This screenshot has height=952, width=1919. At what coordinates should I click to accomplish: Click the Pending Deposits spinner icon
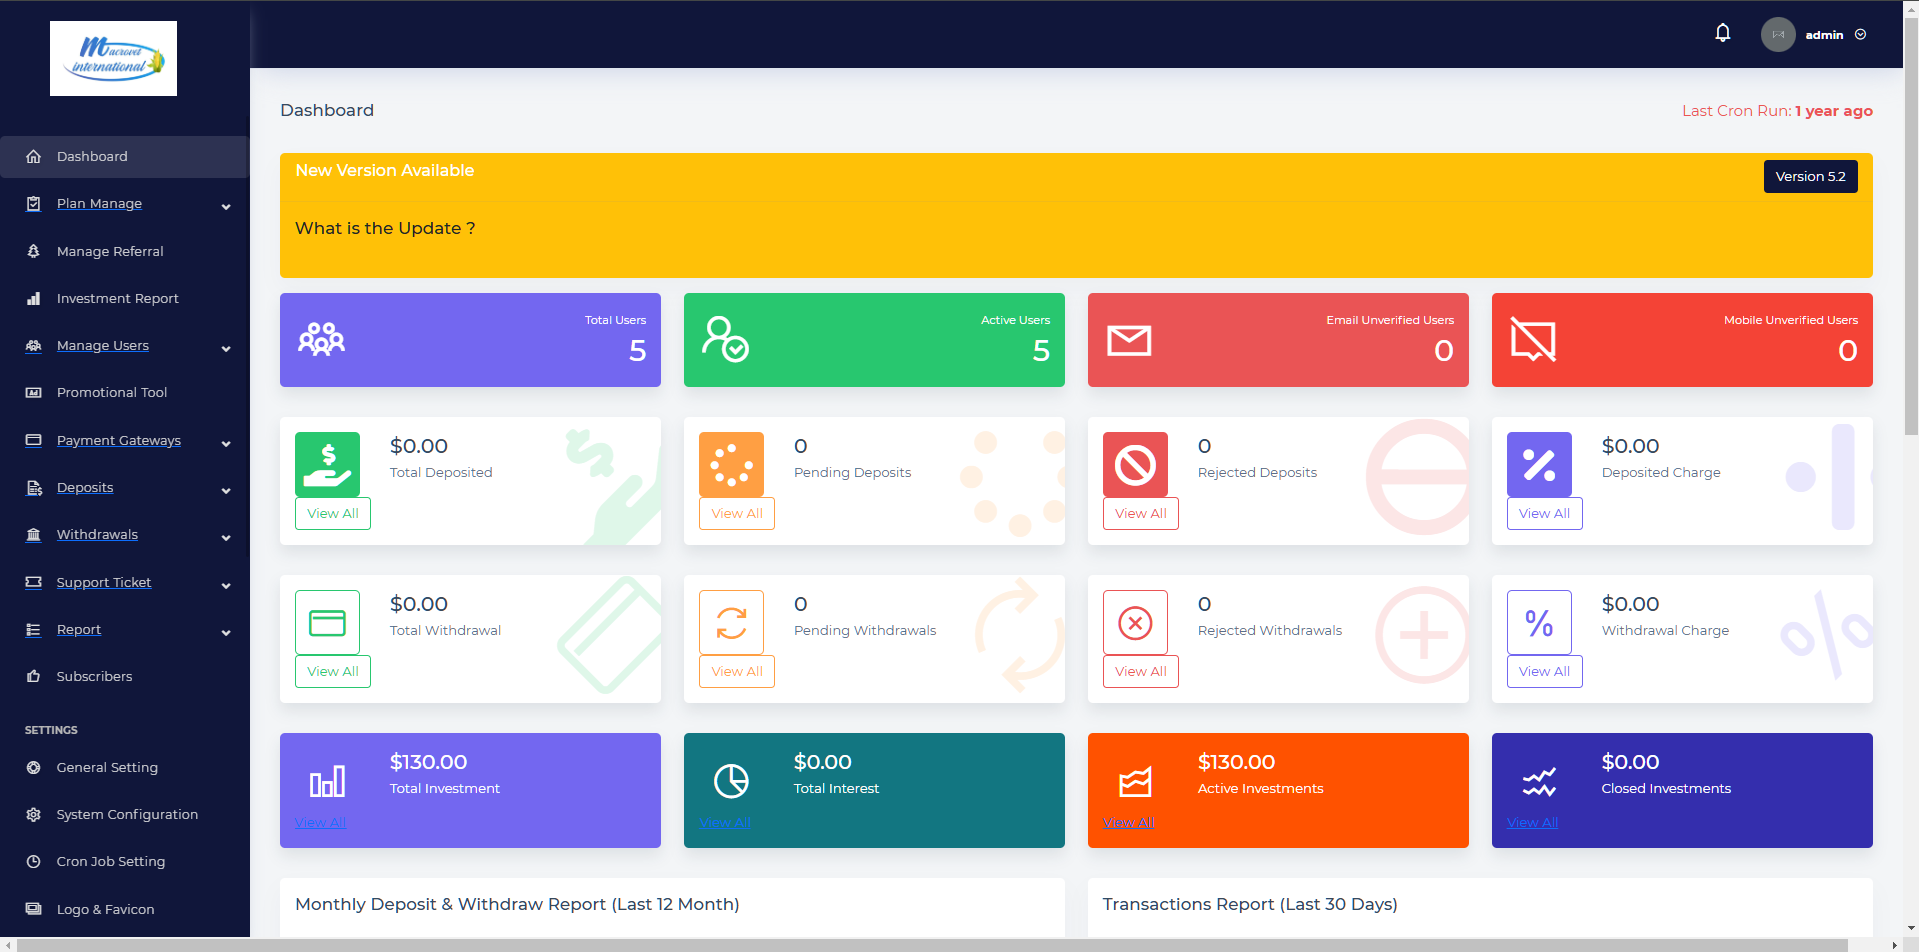pos(731,464)
